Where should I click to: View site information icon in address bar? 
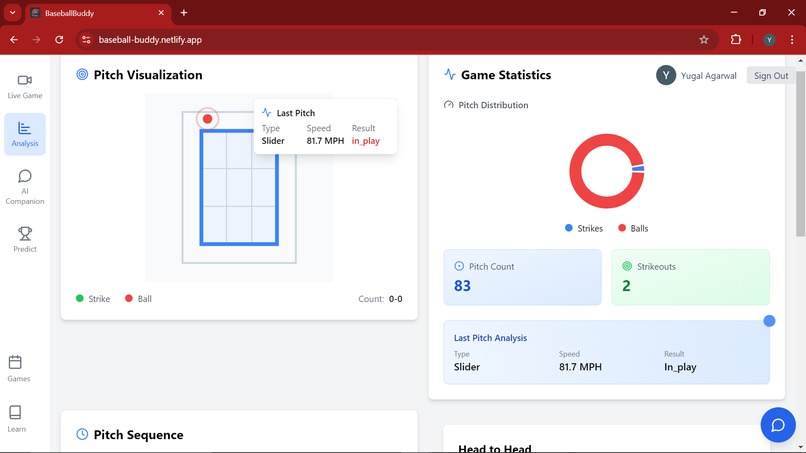[86, 40]
